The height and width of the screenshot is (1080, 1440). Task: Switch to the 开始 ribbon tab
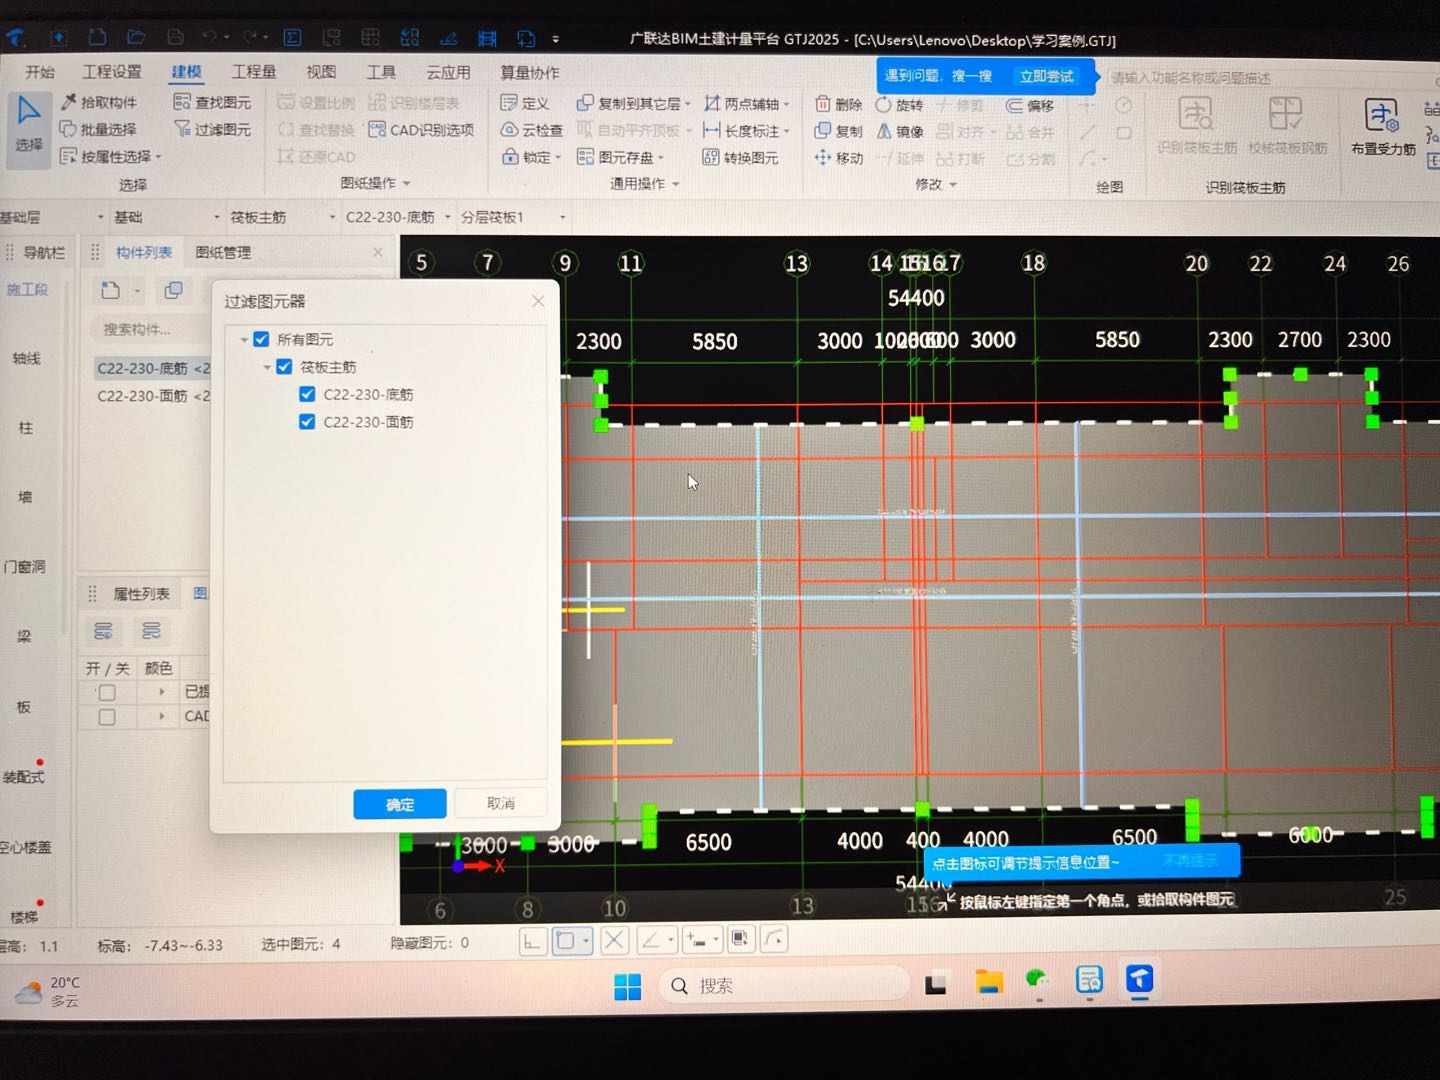[40, 72]
